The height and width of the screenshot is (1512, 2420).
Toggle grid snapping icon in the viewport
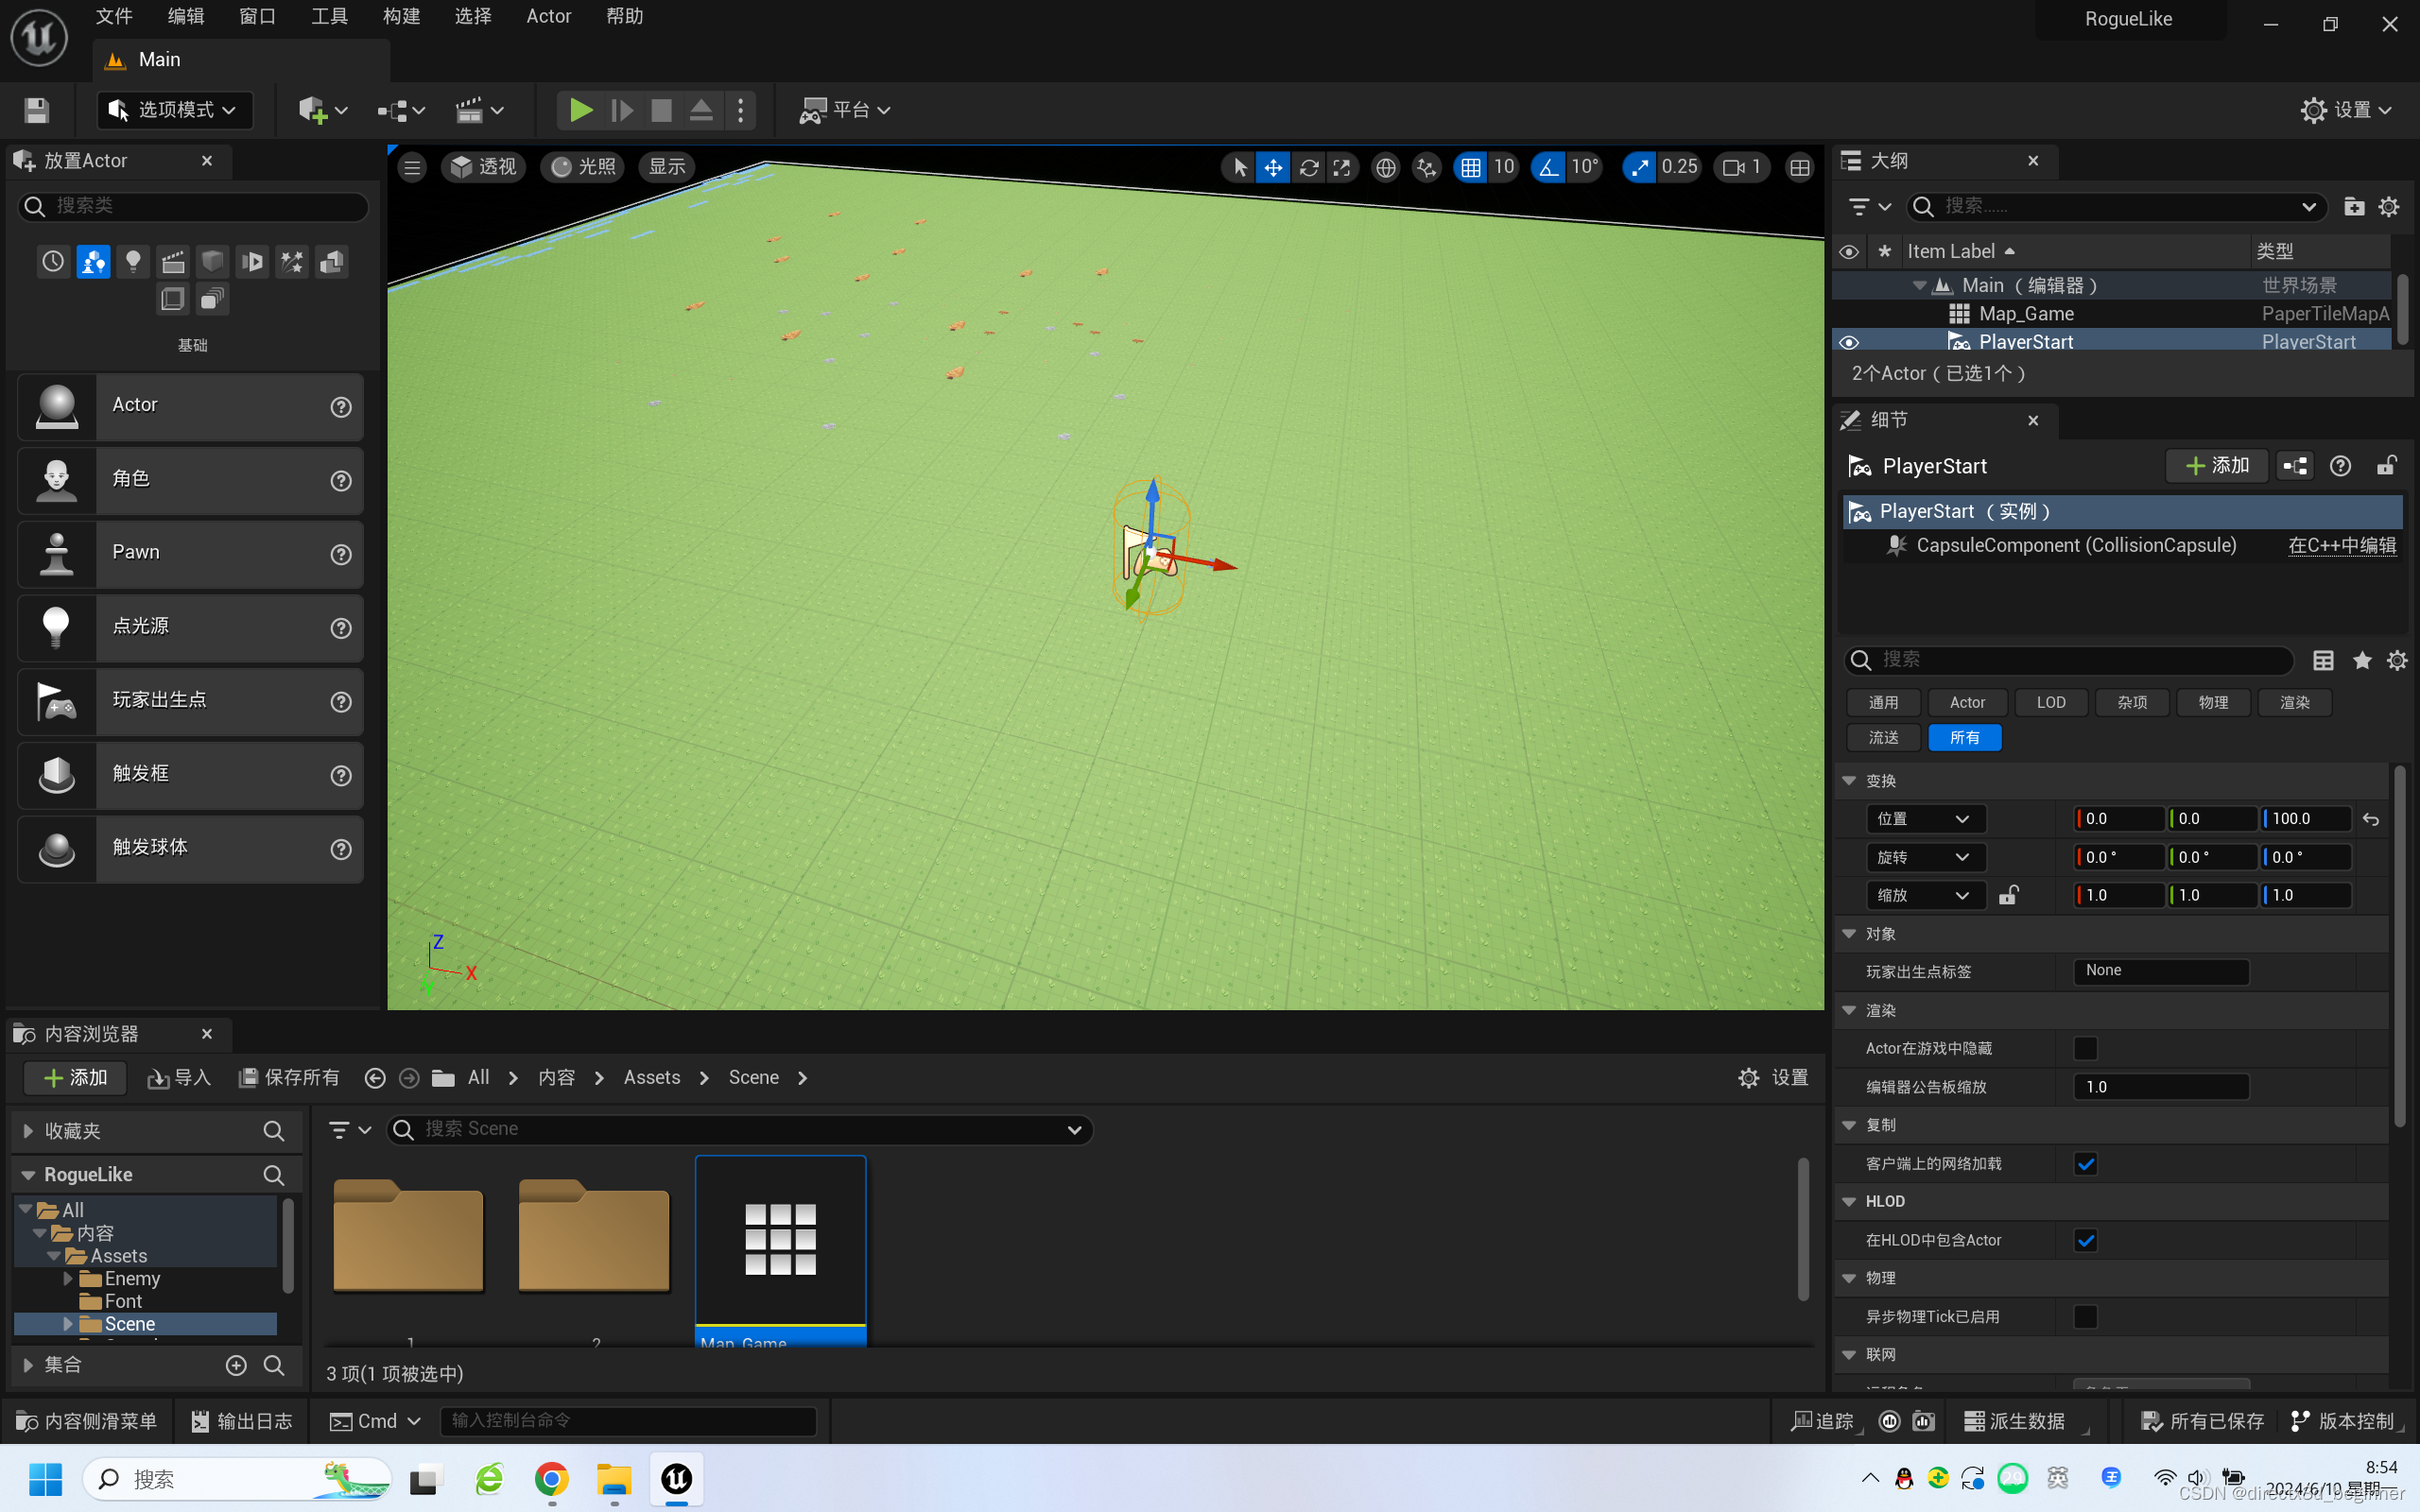click(x=1470, y=168)
